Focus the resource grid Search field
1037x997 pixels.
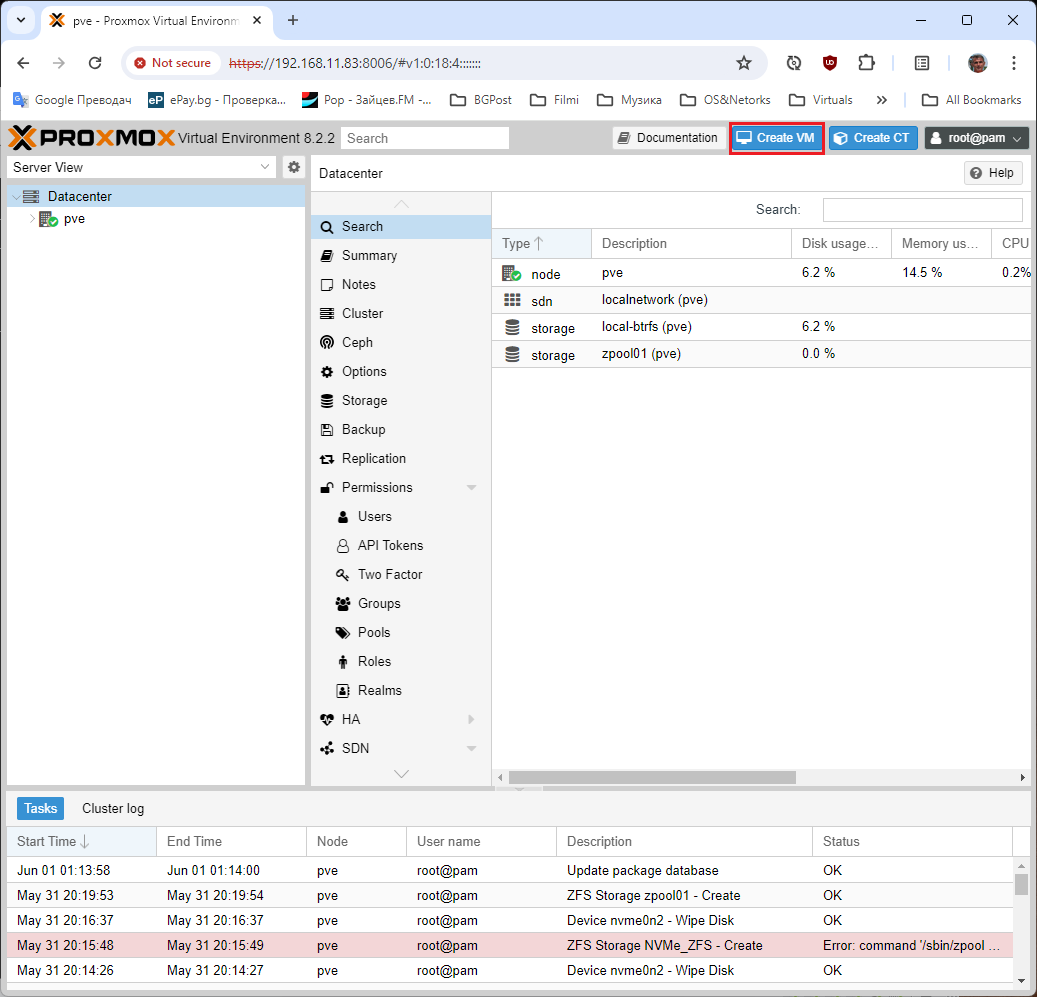[x=922, y=210]
